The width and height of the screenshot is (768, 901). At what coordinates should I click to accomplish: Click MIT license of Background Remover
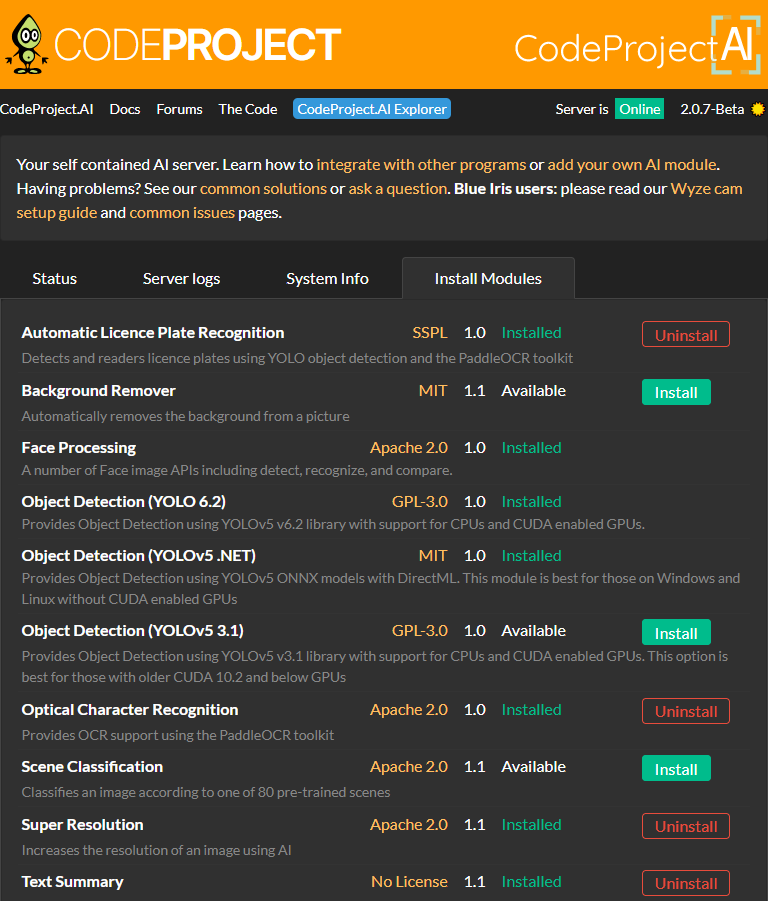(x=433, y=391)
